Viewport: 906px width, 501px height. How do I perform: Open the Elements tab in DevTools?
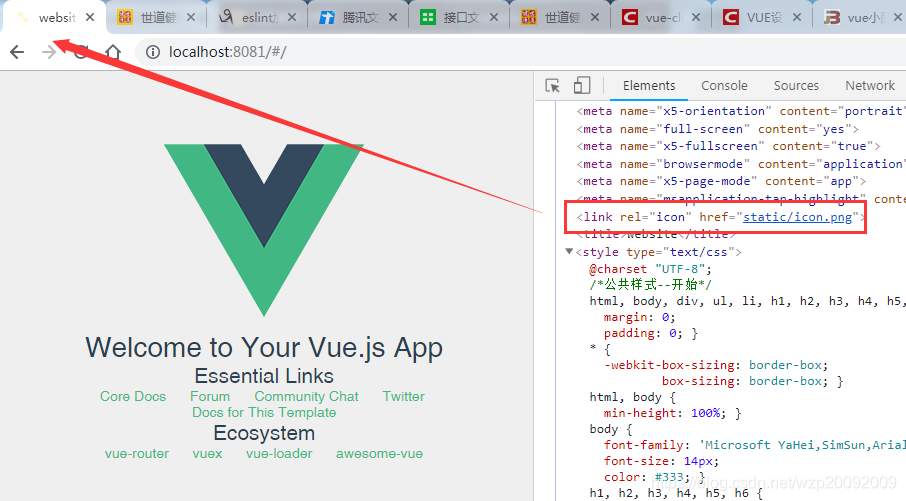click(x=649, y=86)
